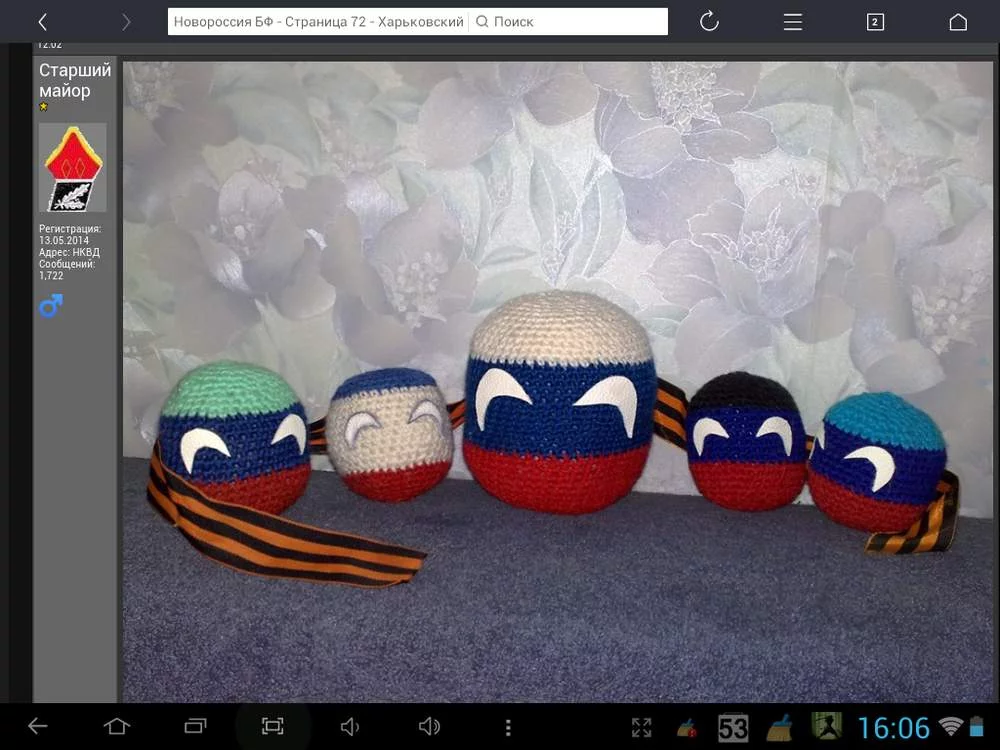
Task: Open Android recent apps button
Action: coord(195,726)
